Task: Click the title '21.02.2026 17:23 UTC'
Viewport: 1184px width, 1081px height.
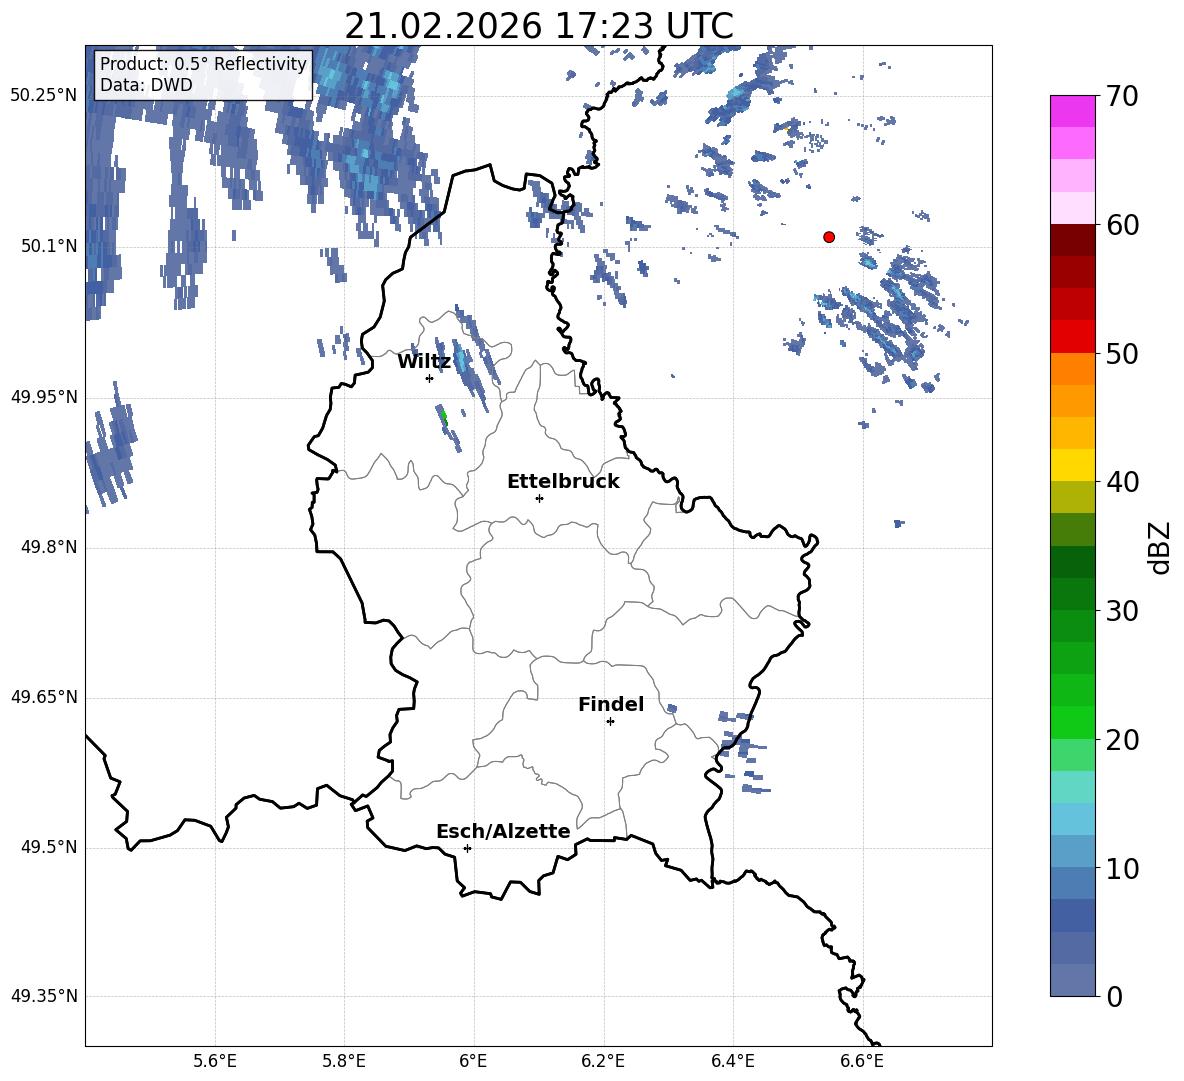Action: 538,26
